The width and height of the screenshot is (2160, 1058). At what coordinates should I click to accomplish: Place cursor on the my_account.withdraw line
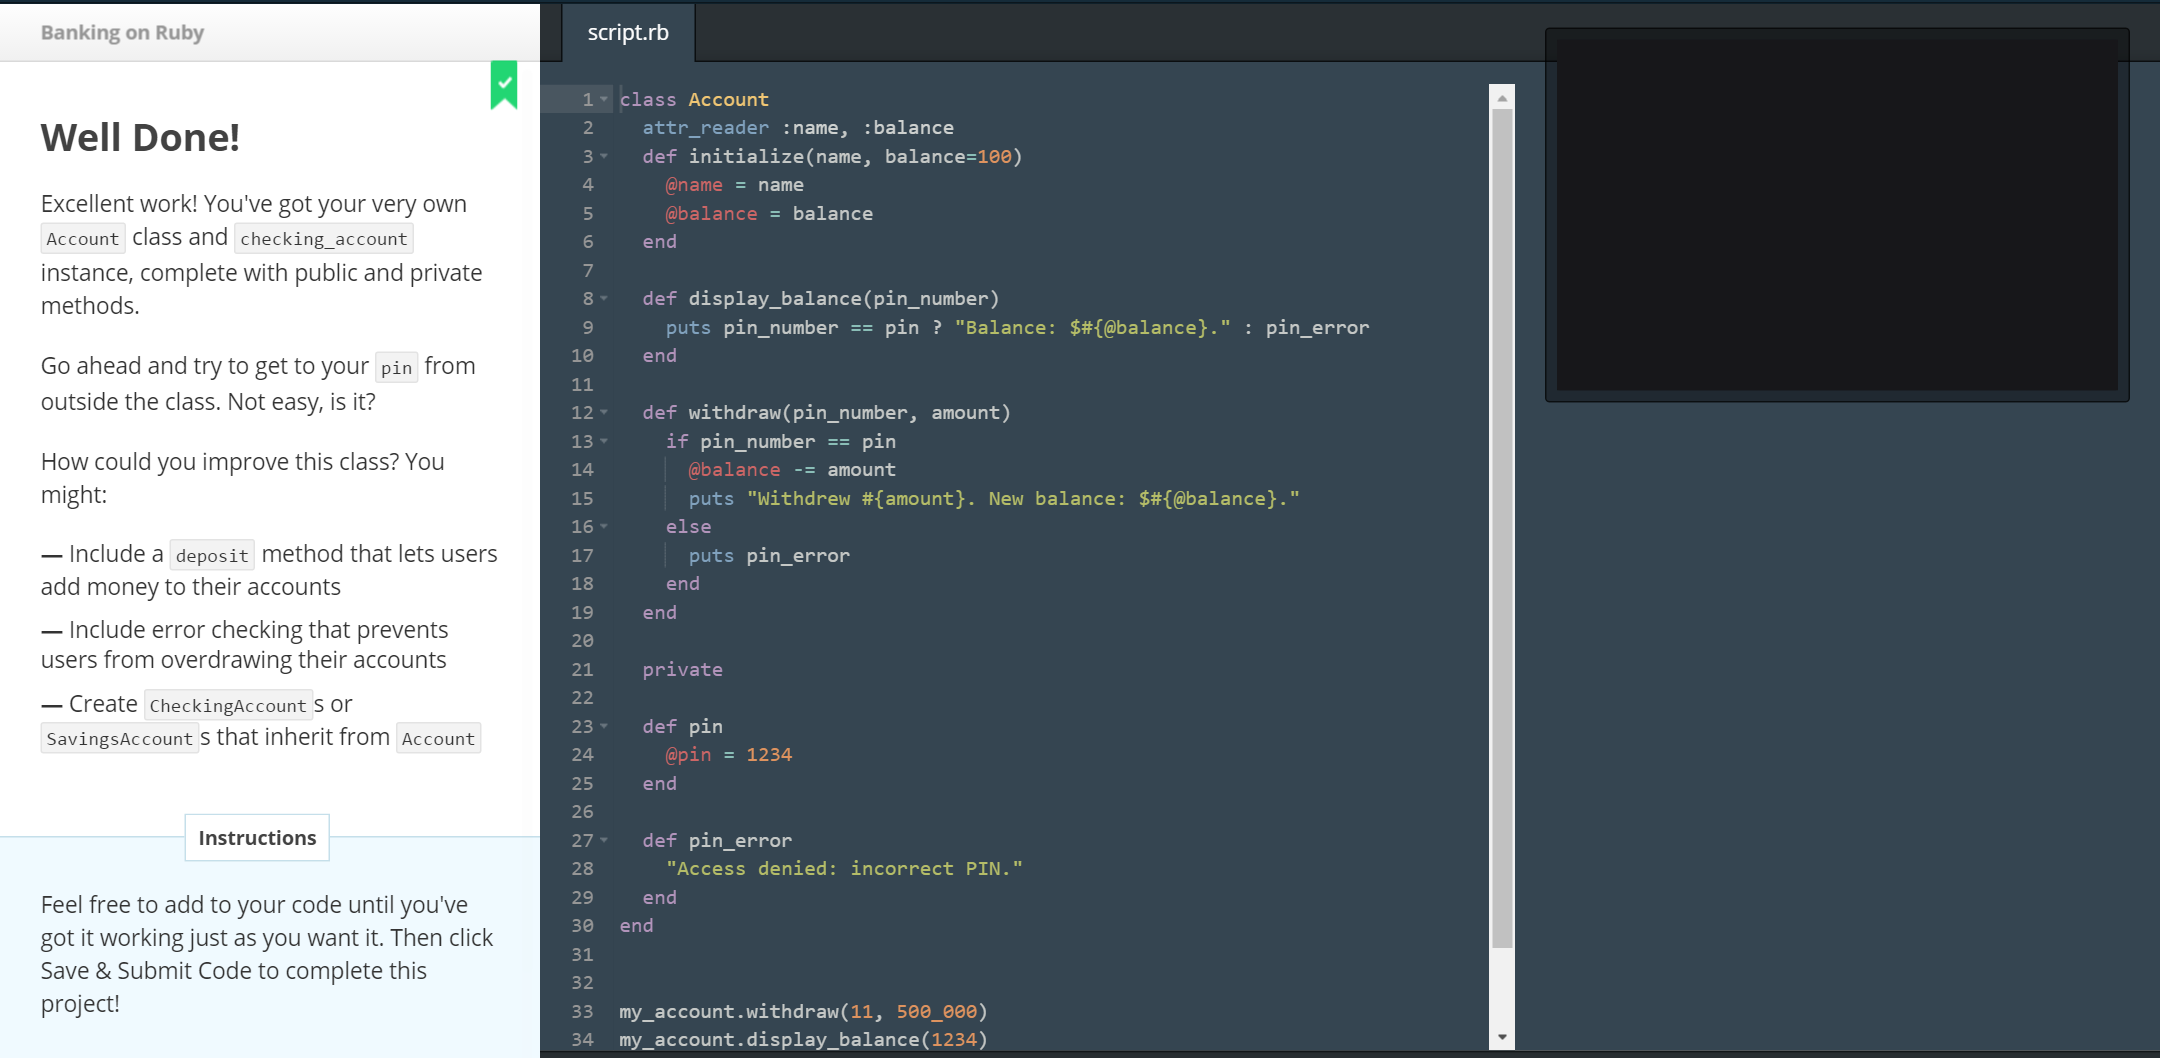click(x=802, y=1012)
